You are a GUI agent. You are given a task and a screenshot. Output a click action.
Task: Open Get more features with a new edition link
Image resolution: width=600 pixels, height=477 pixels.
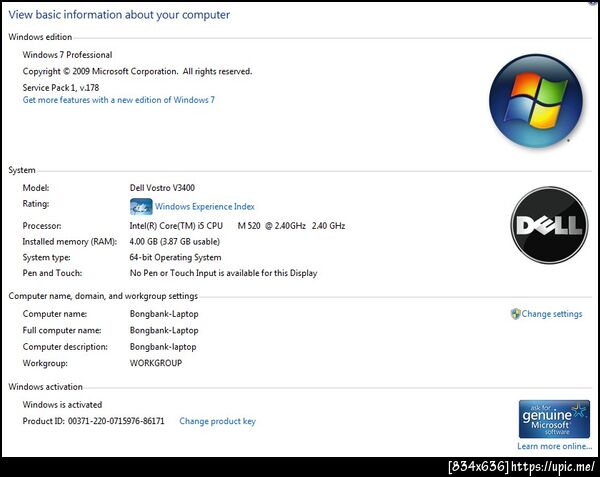coord(119,100)
